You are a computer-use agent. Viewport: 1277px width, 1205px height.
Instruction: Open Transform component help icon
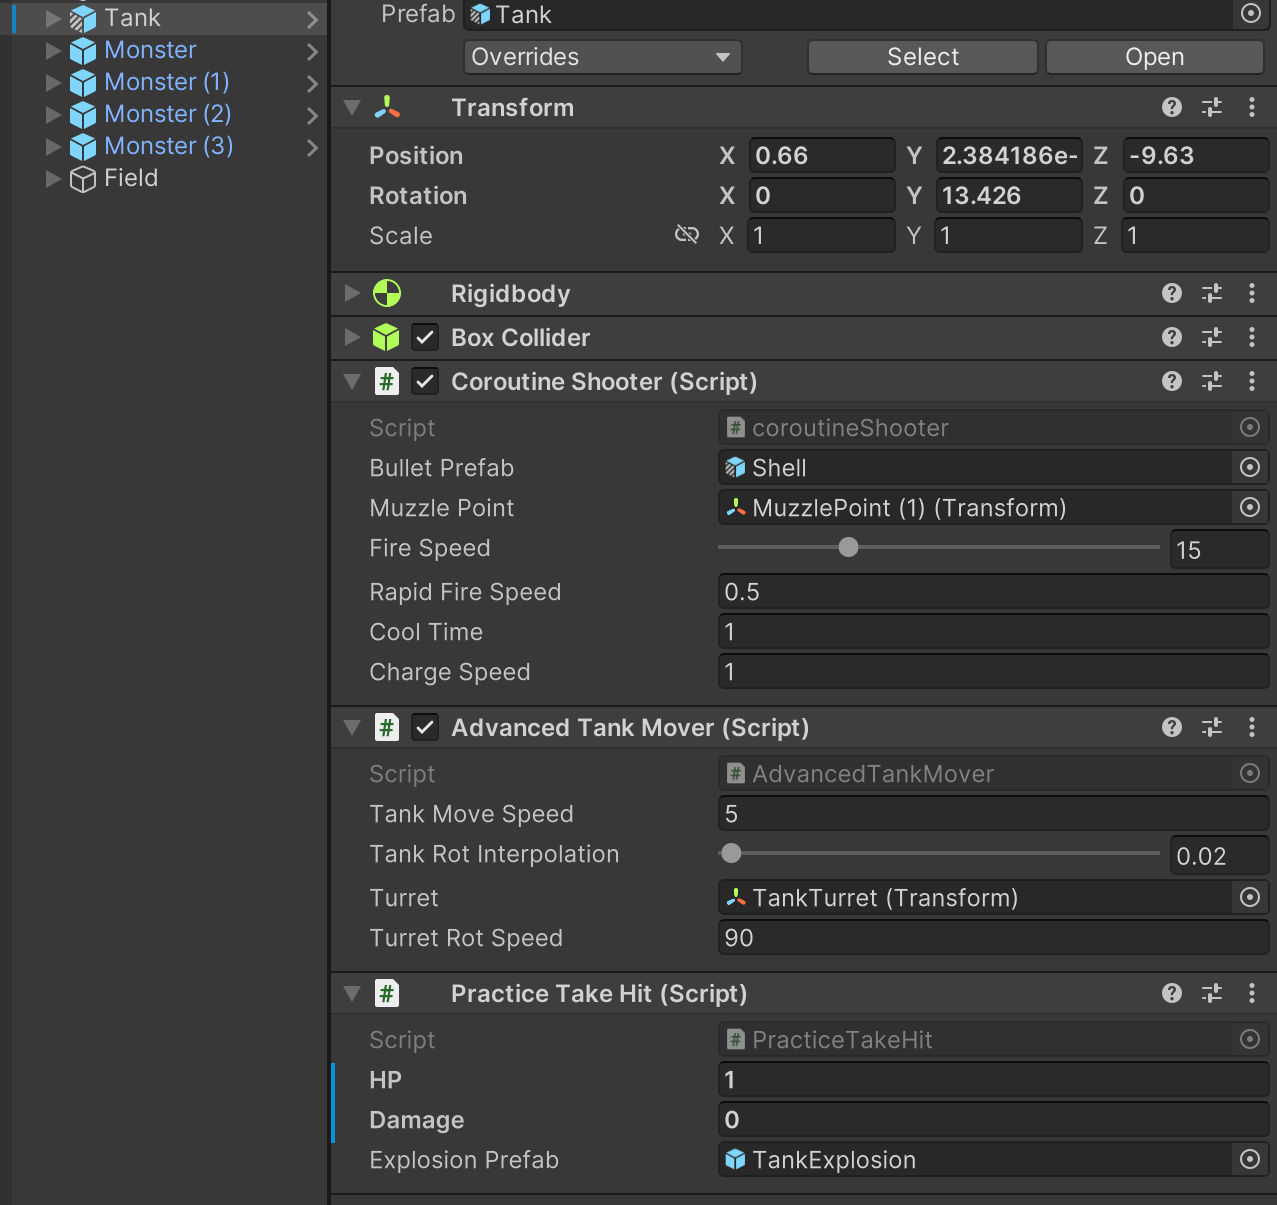(x=1172, y=107)
